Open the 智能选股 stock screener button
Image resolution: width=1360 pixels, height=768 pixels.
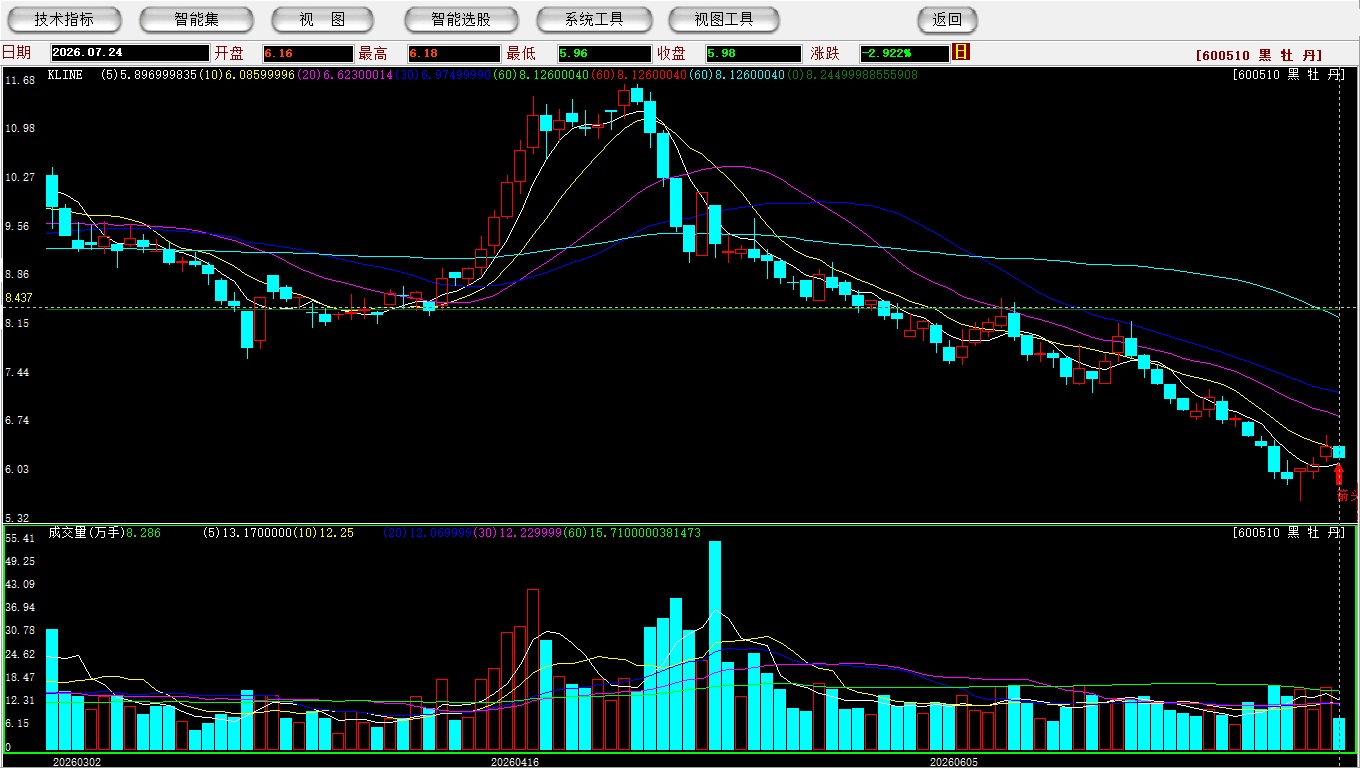tap(461, 19)
